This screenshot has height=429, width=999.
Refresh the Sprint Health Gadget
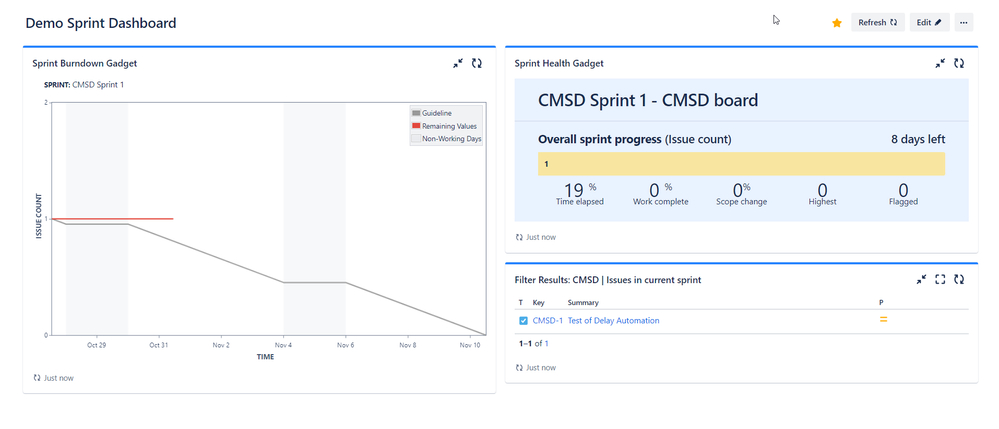point(959,63)
